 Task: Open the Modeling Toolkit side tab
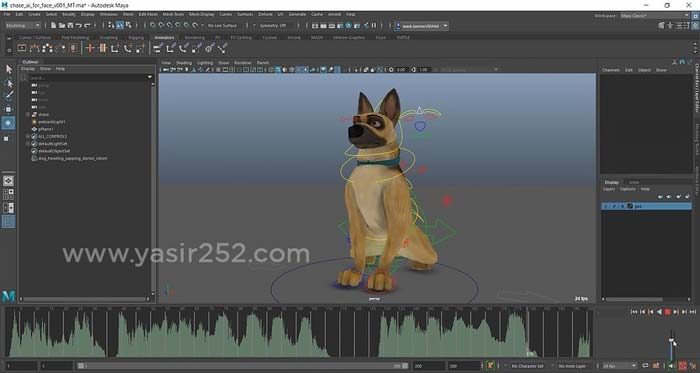coord(696,140)
